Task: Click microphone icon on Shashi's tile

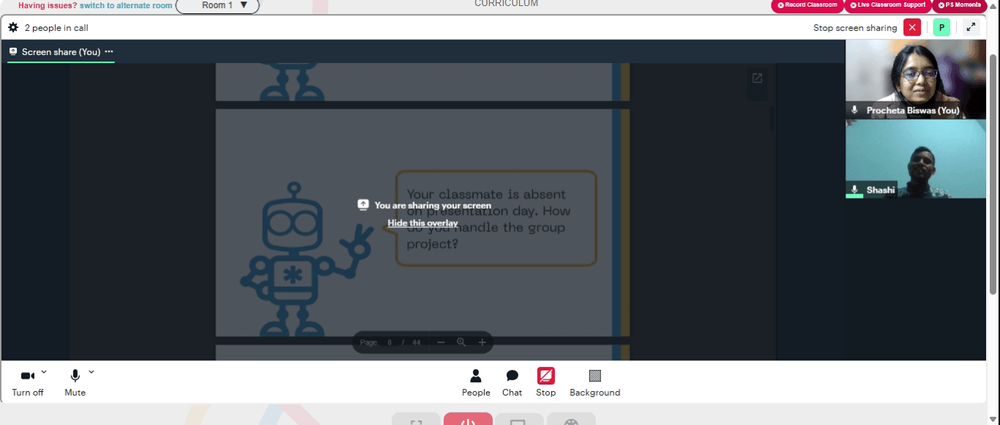Action: [x=855, y=190]
